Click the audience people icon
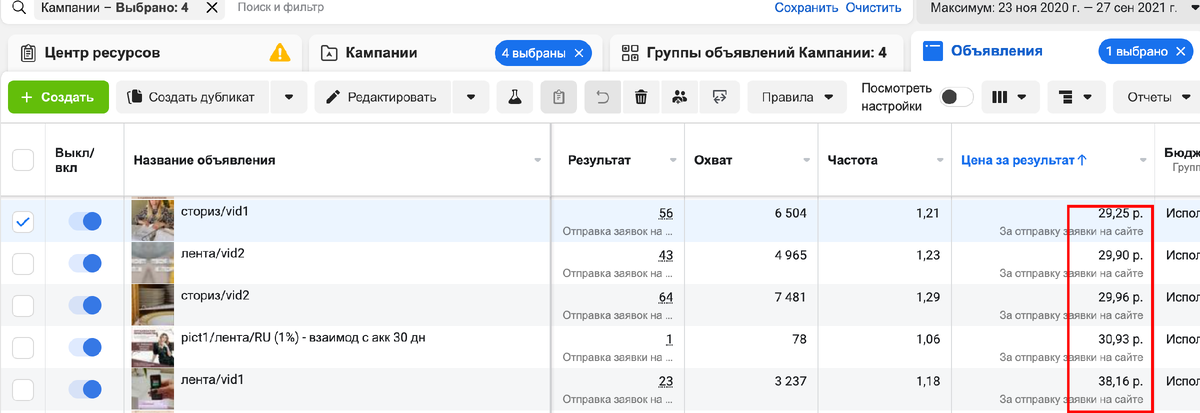The image size is (1200, 413). coord(680,97)
